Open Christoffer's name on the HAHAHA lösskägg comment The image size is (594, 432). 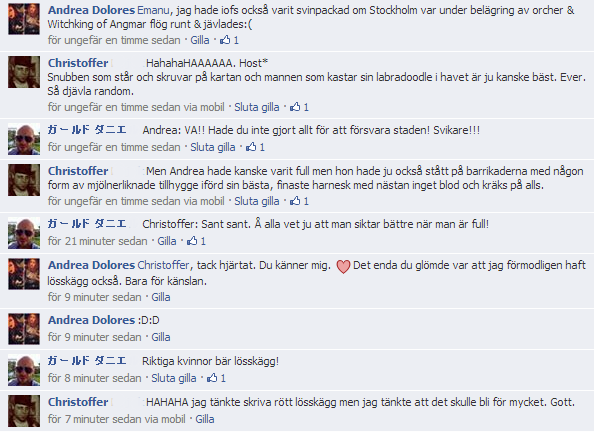pos(78,402)
